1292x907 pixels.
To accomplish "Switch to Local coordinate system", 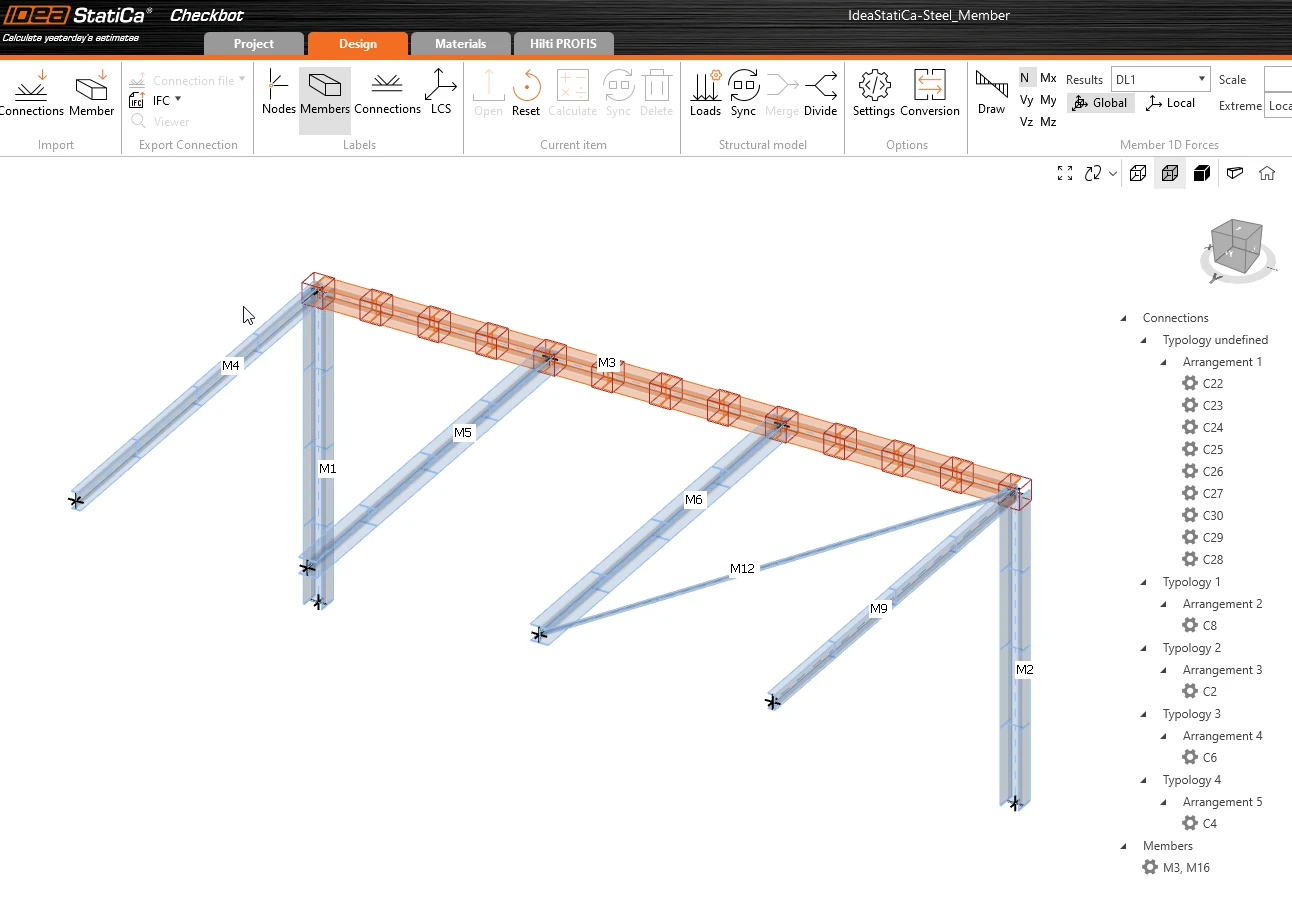I will (x=1170, y=103).
